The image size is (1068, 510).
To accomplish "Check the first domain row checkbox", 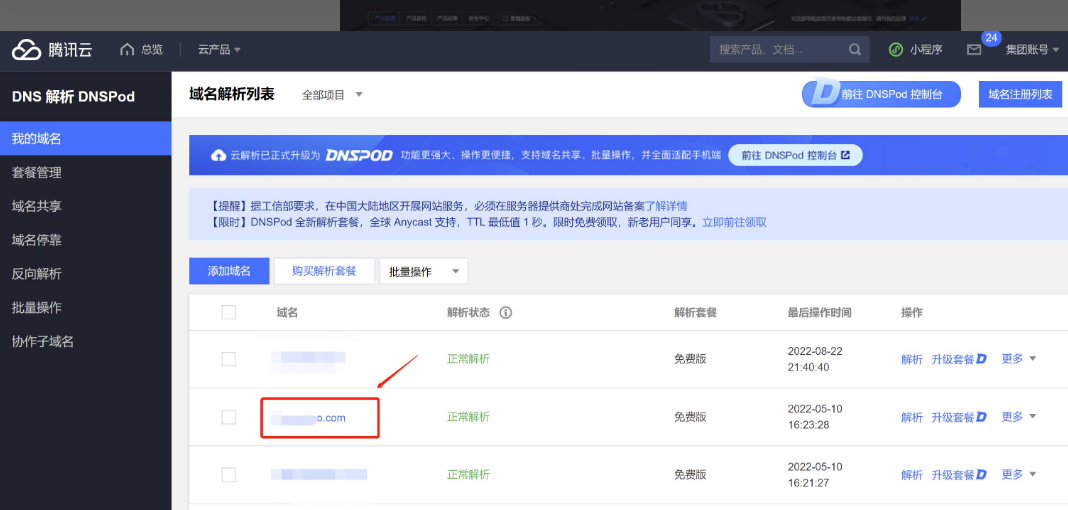I will point(229,359).
